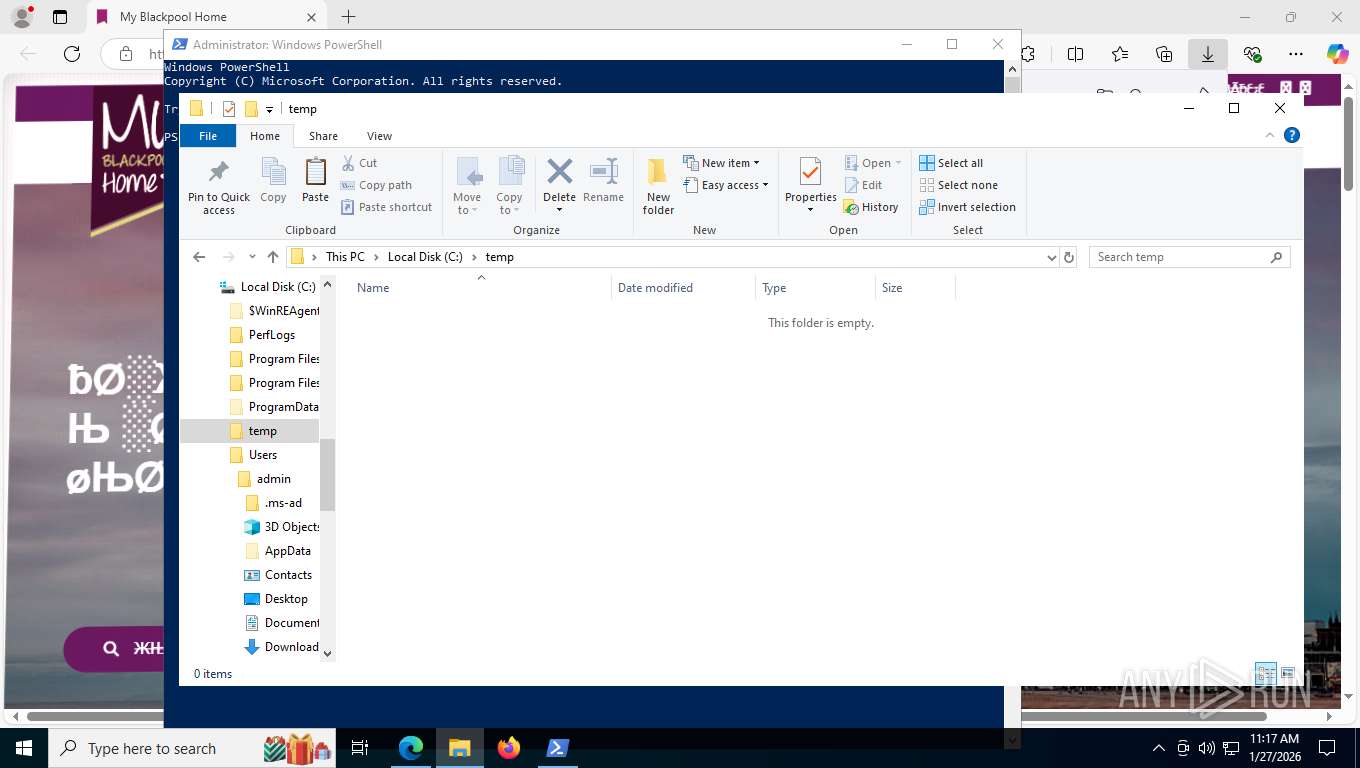Screen dimensions: 1360x768
Task: Refresh the Edge browser page
Action: click(71, 54)
